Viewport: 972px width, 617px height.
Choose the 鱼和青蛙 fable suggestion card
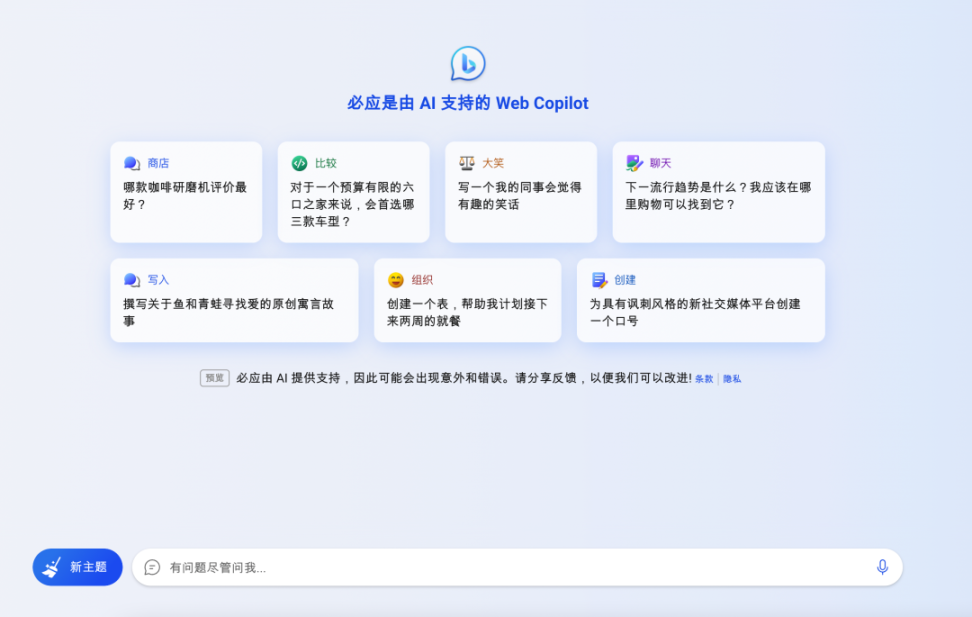coord(234,300)
